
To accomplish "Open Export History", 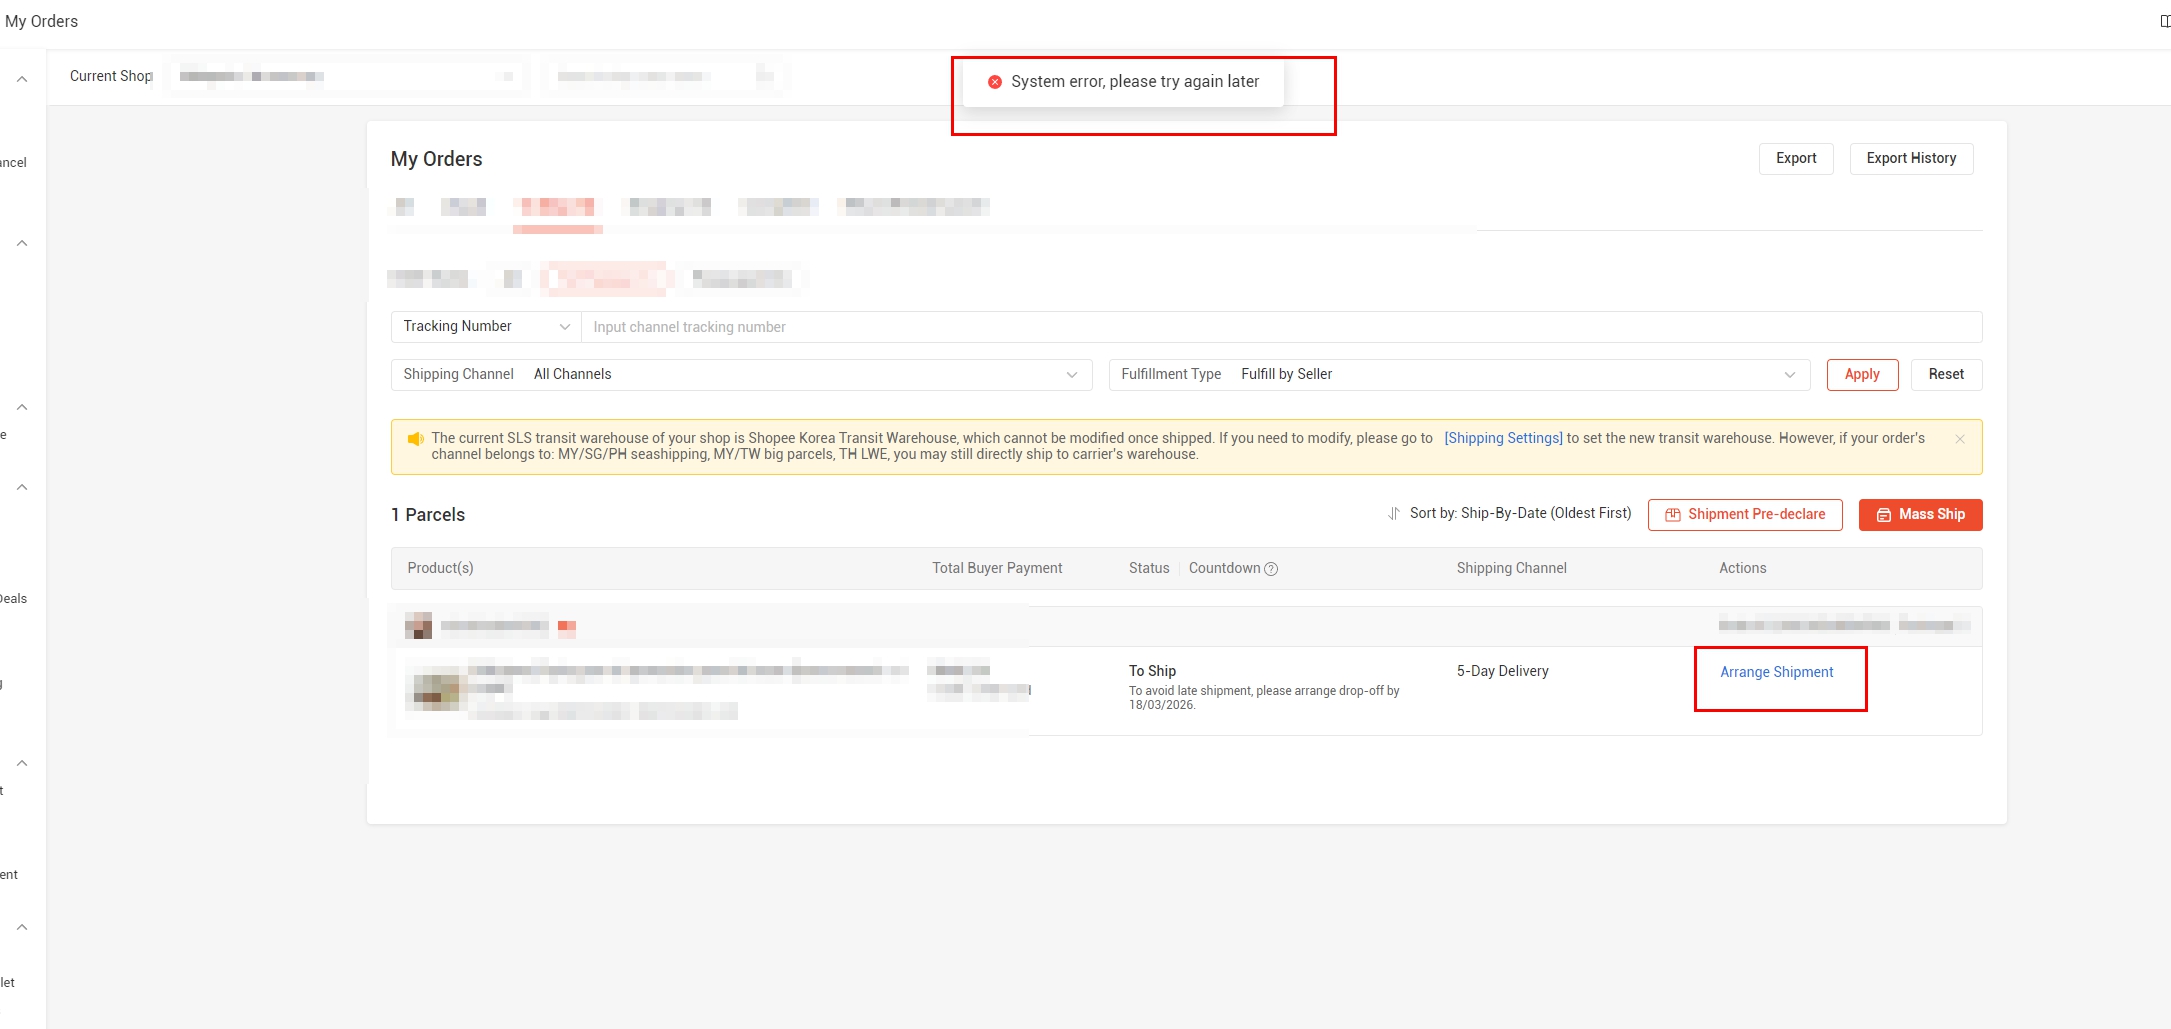I will (1910, 159).
